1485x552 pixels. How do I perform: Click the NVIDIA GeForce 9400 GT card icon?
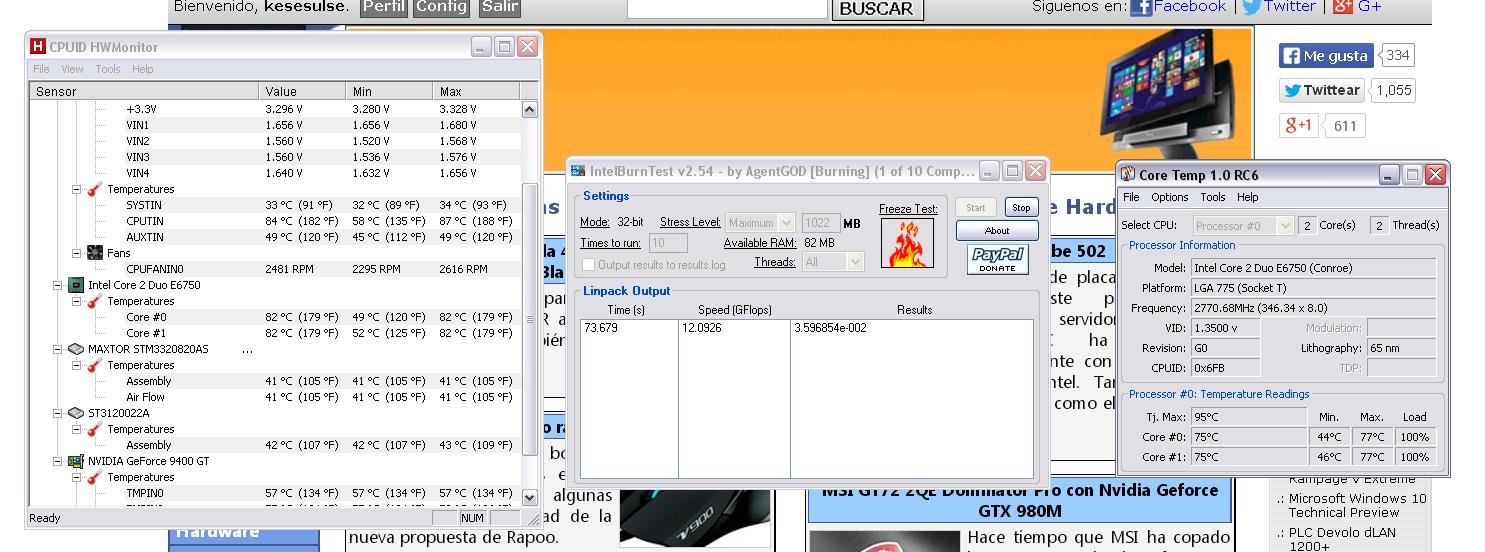pyautogui.click(x=75, y=461)
